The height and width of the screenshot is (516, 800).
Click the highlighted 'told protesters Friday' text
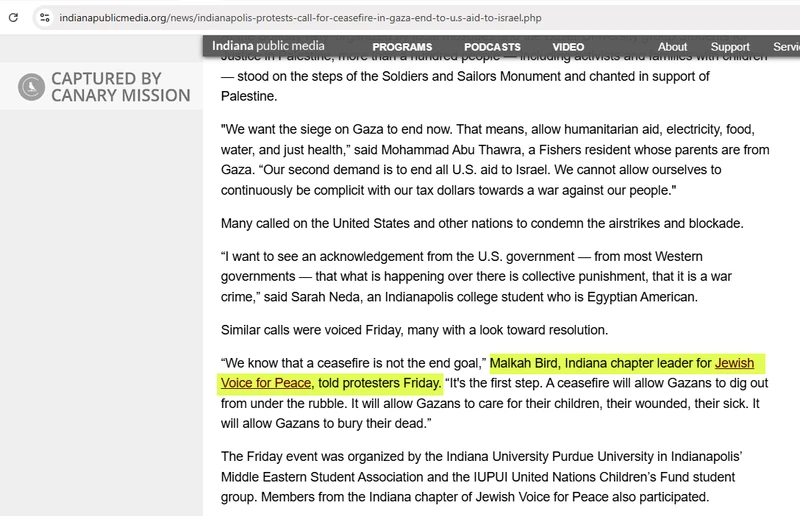(x=379, y=383)
